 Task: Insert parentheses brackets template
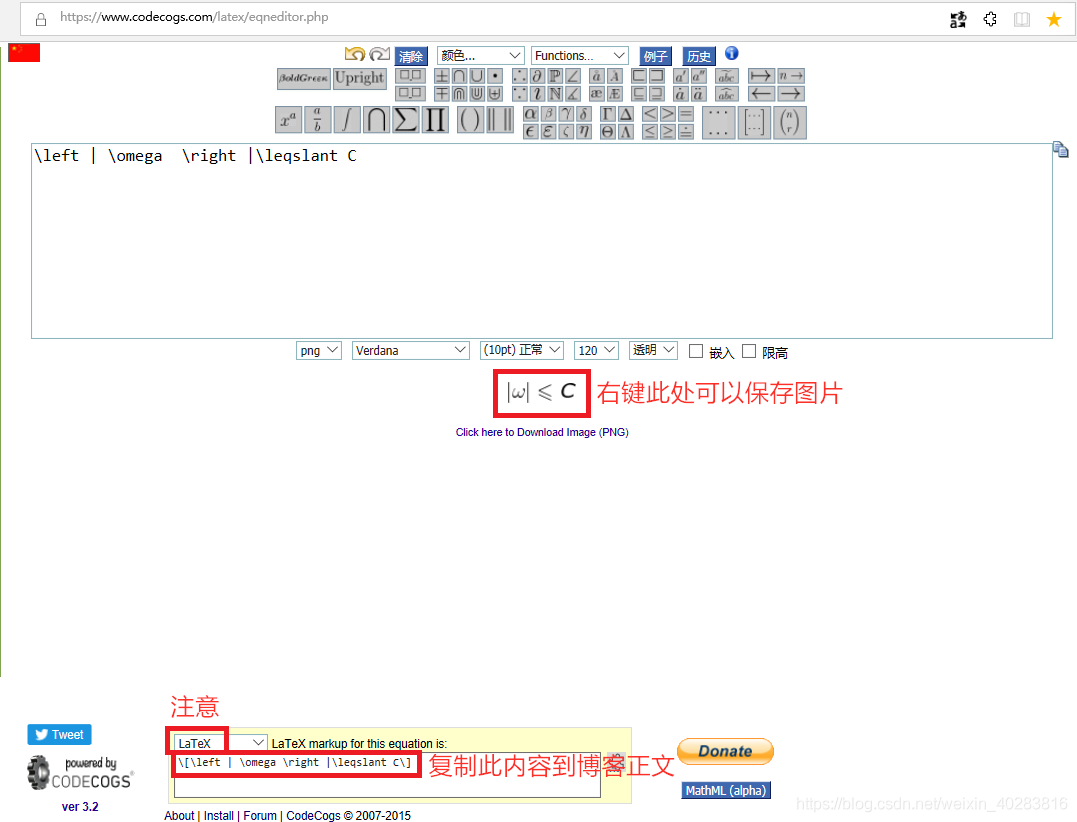470,119
